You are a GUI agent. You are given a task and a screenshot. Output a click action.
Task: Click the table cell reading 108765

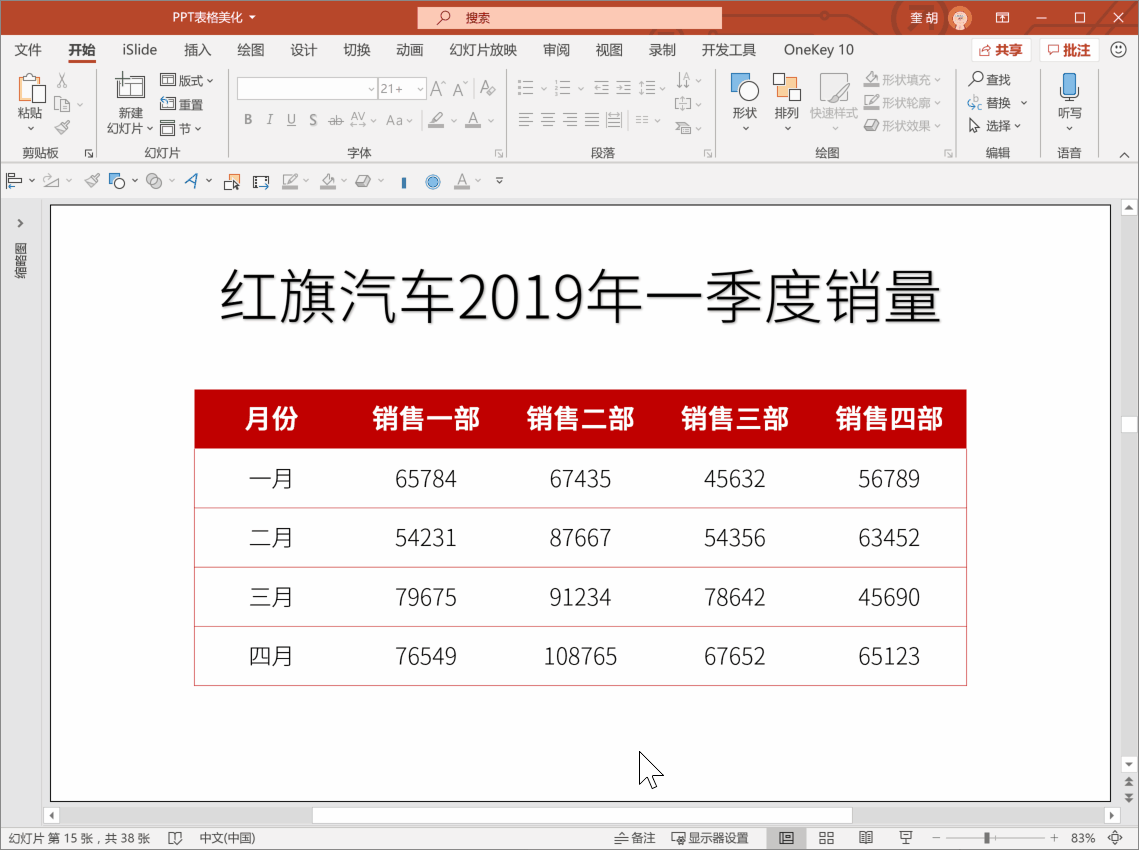(x=580, y=656)
